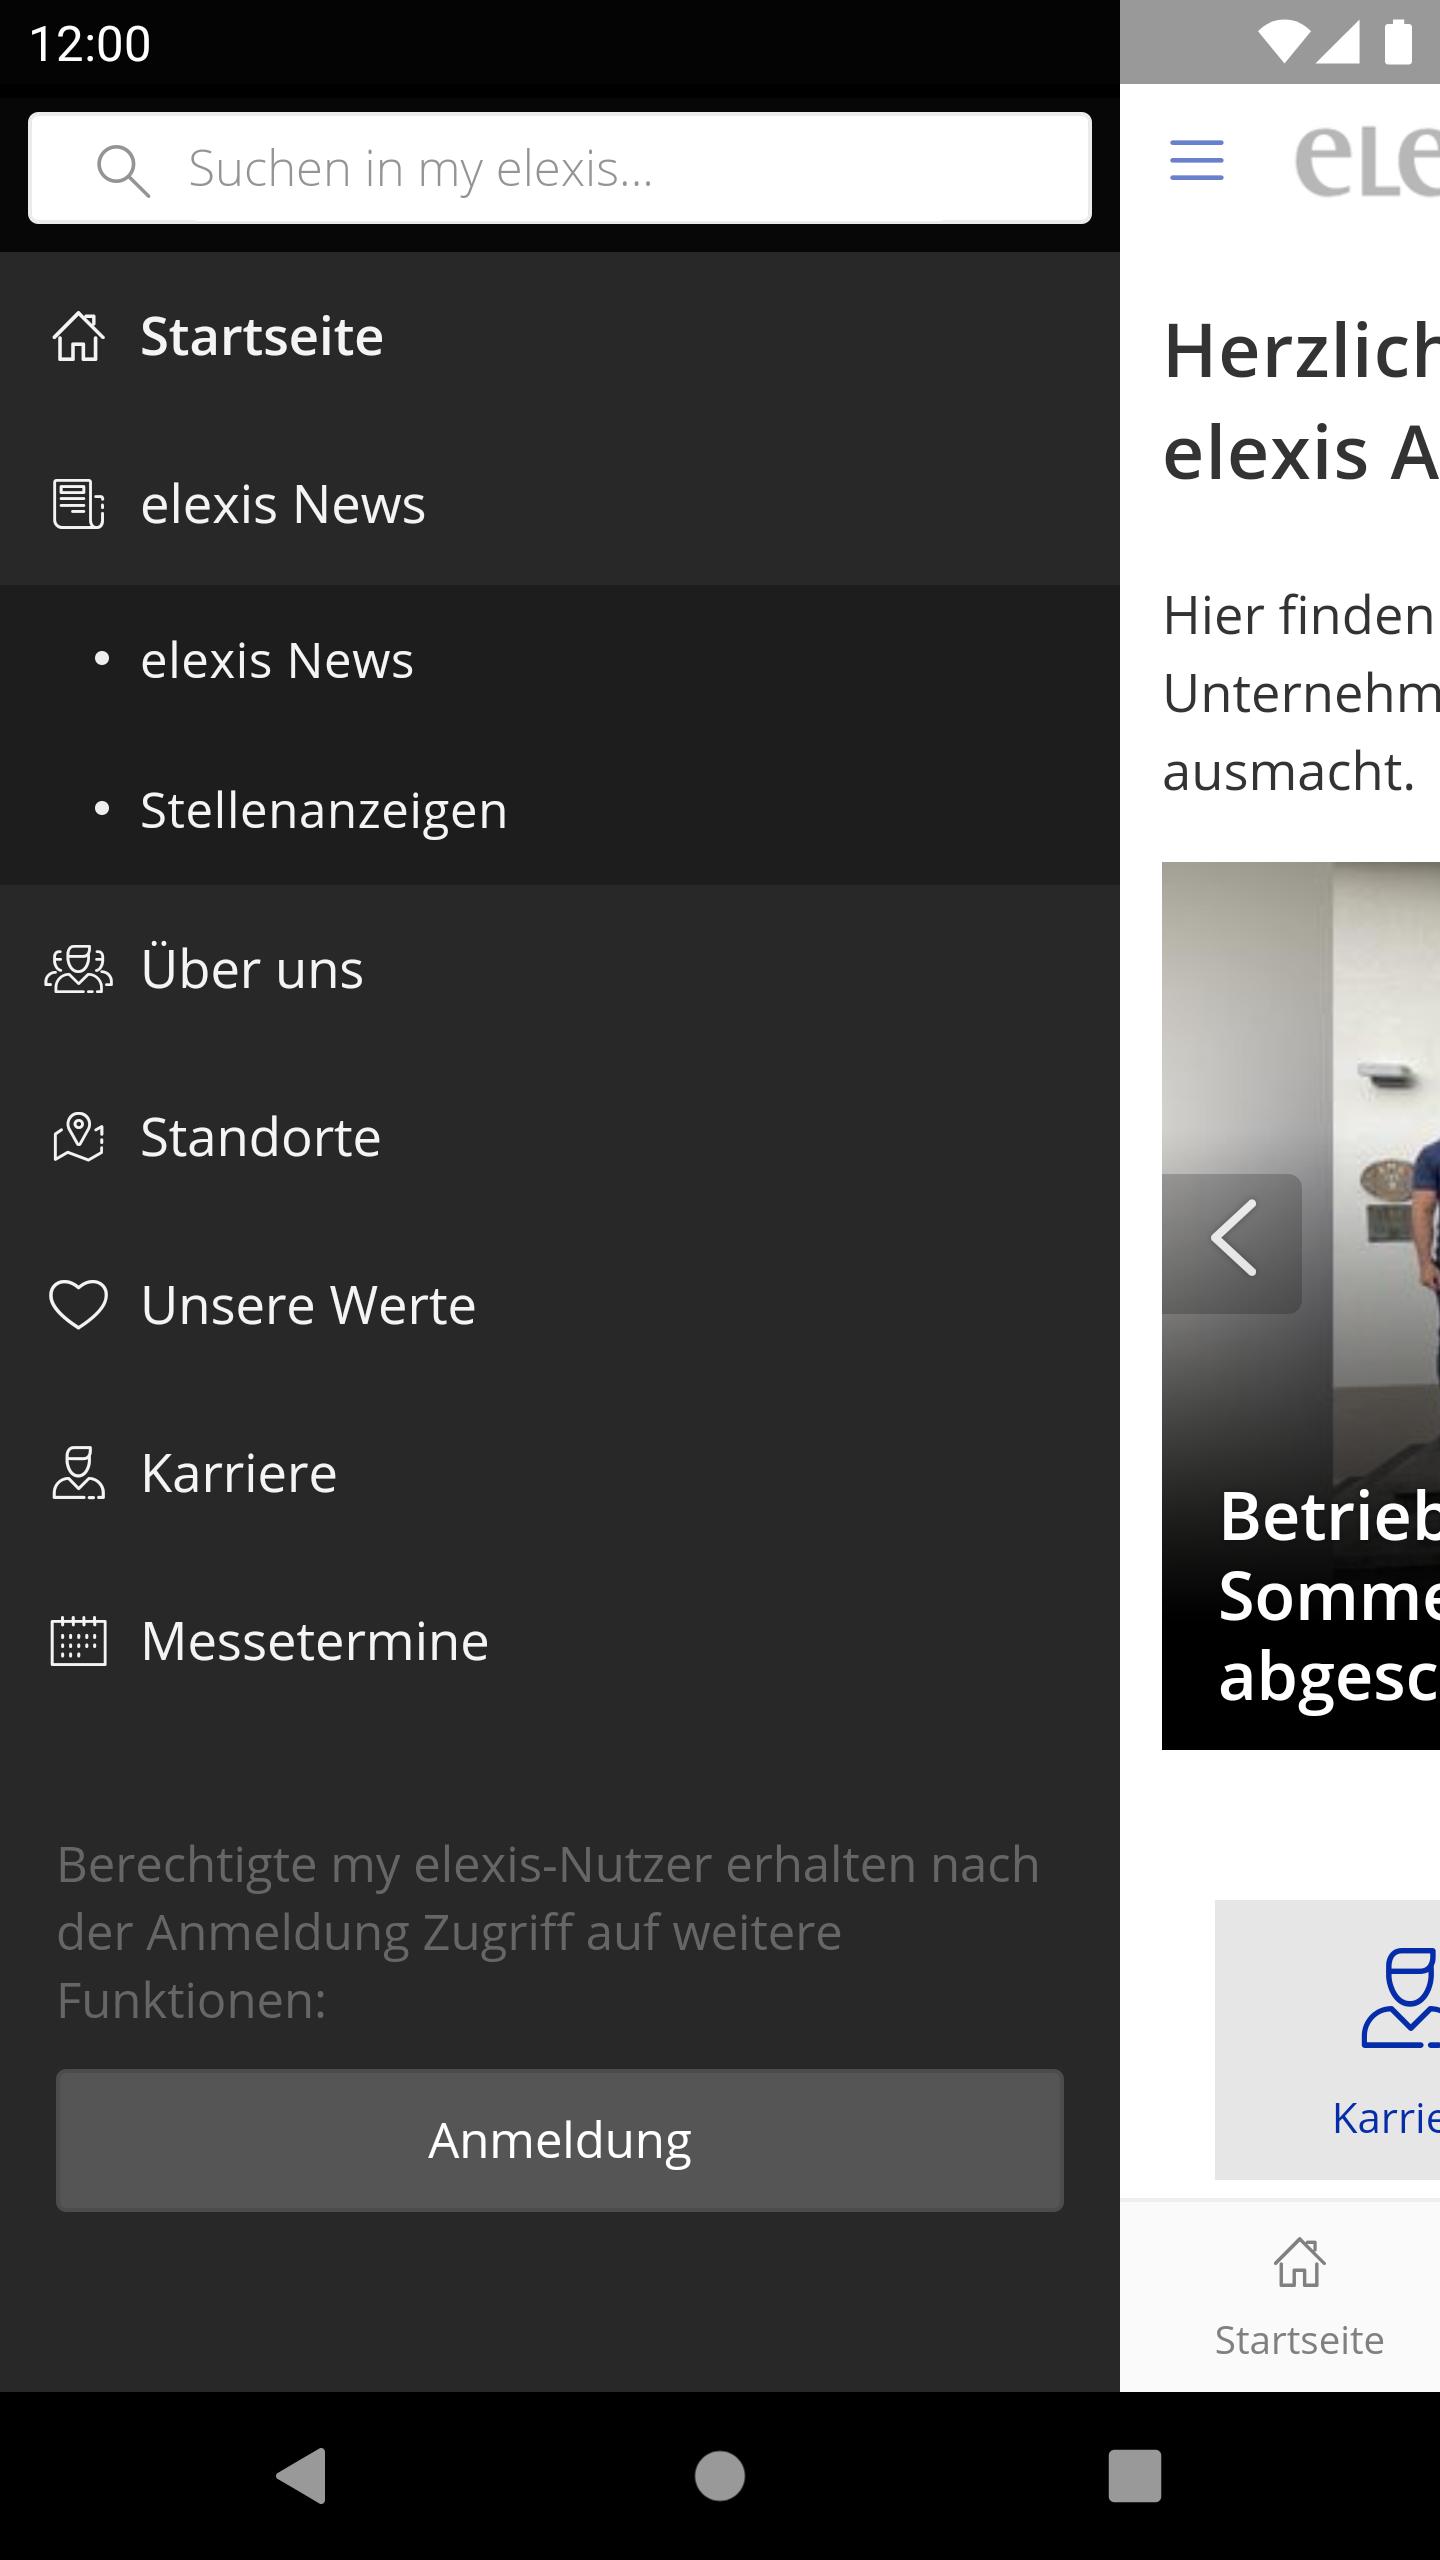Tap the elexis logo in header
The height and width of the screenshot is (2560, 1440).
[1367, 160]
